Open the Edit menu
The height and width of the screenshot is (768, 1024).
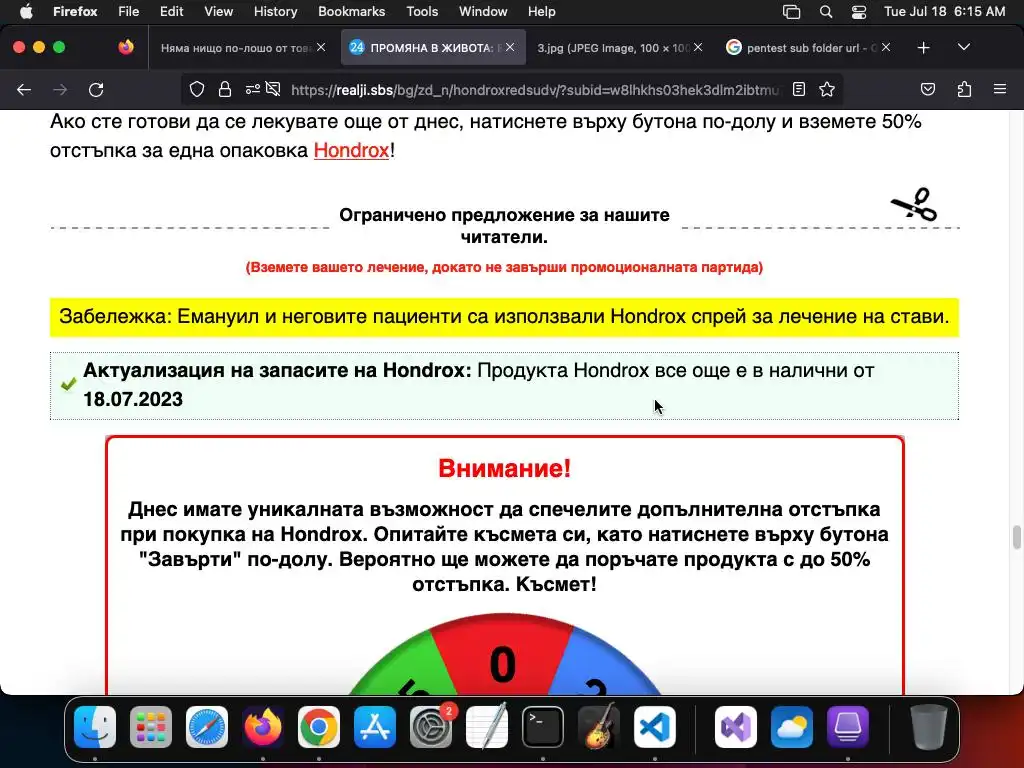(171, 12)
